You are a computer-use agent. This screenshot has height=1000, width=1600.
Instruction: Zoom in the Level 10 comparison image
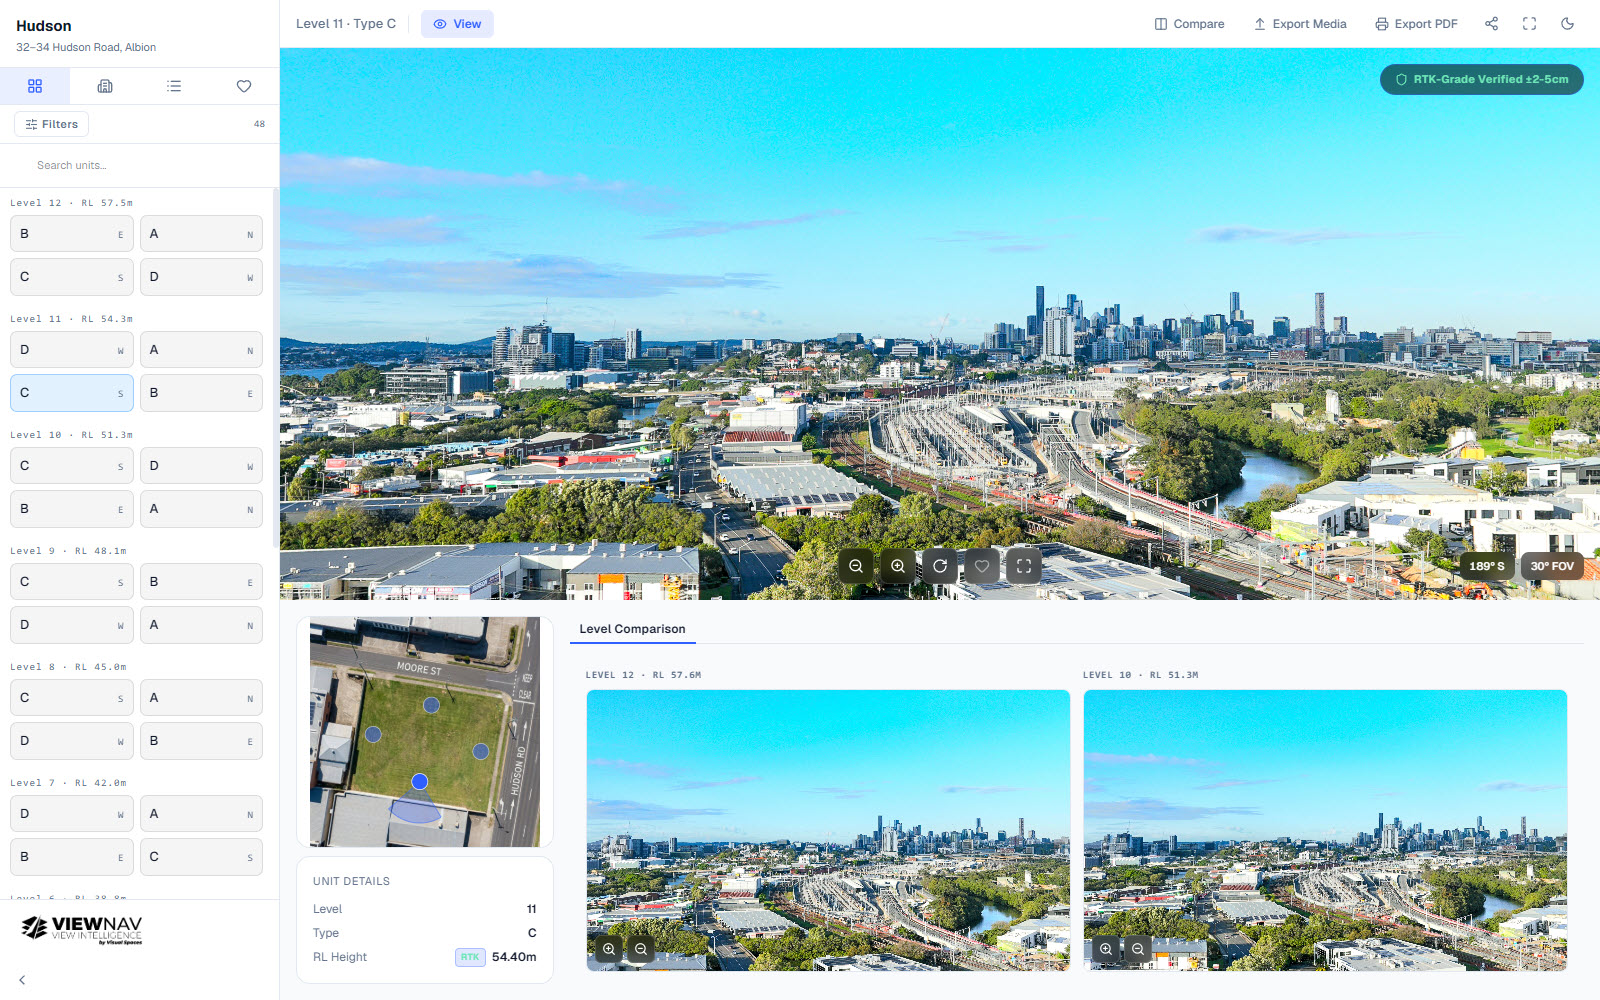point(1106,949)
